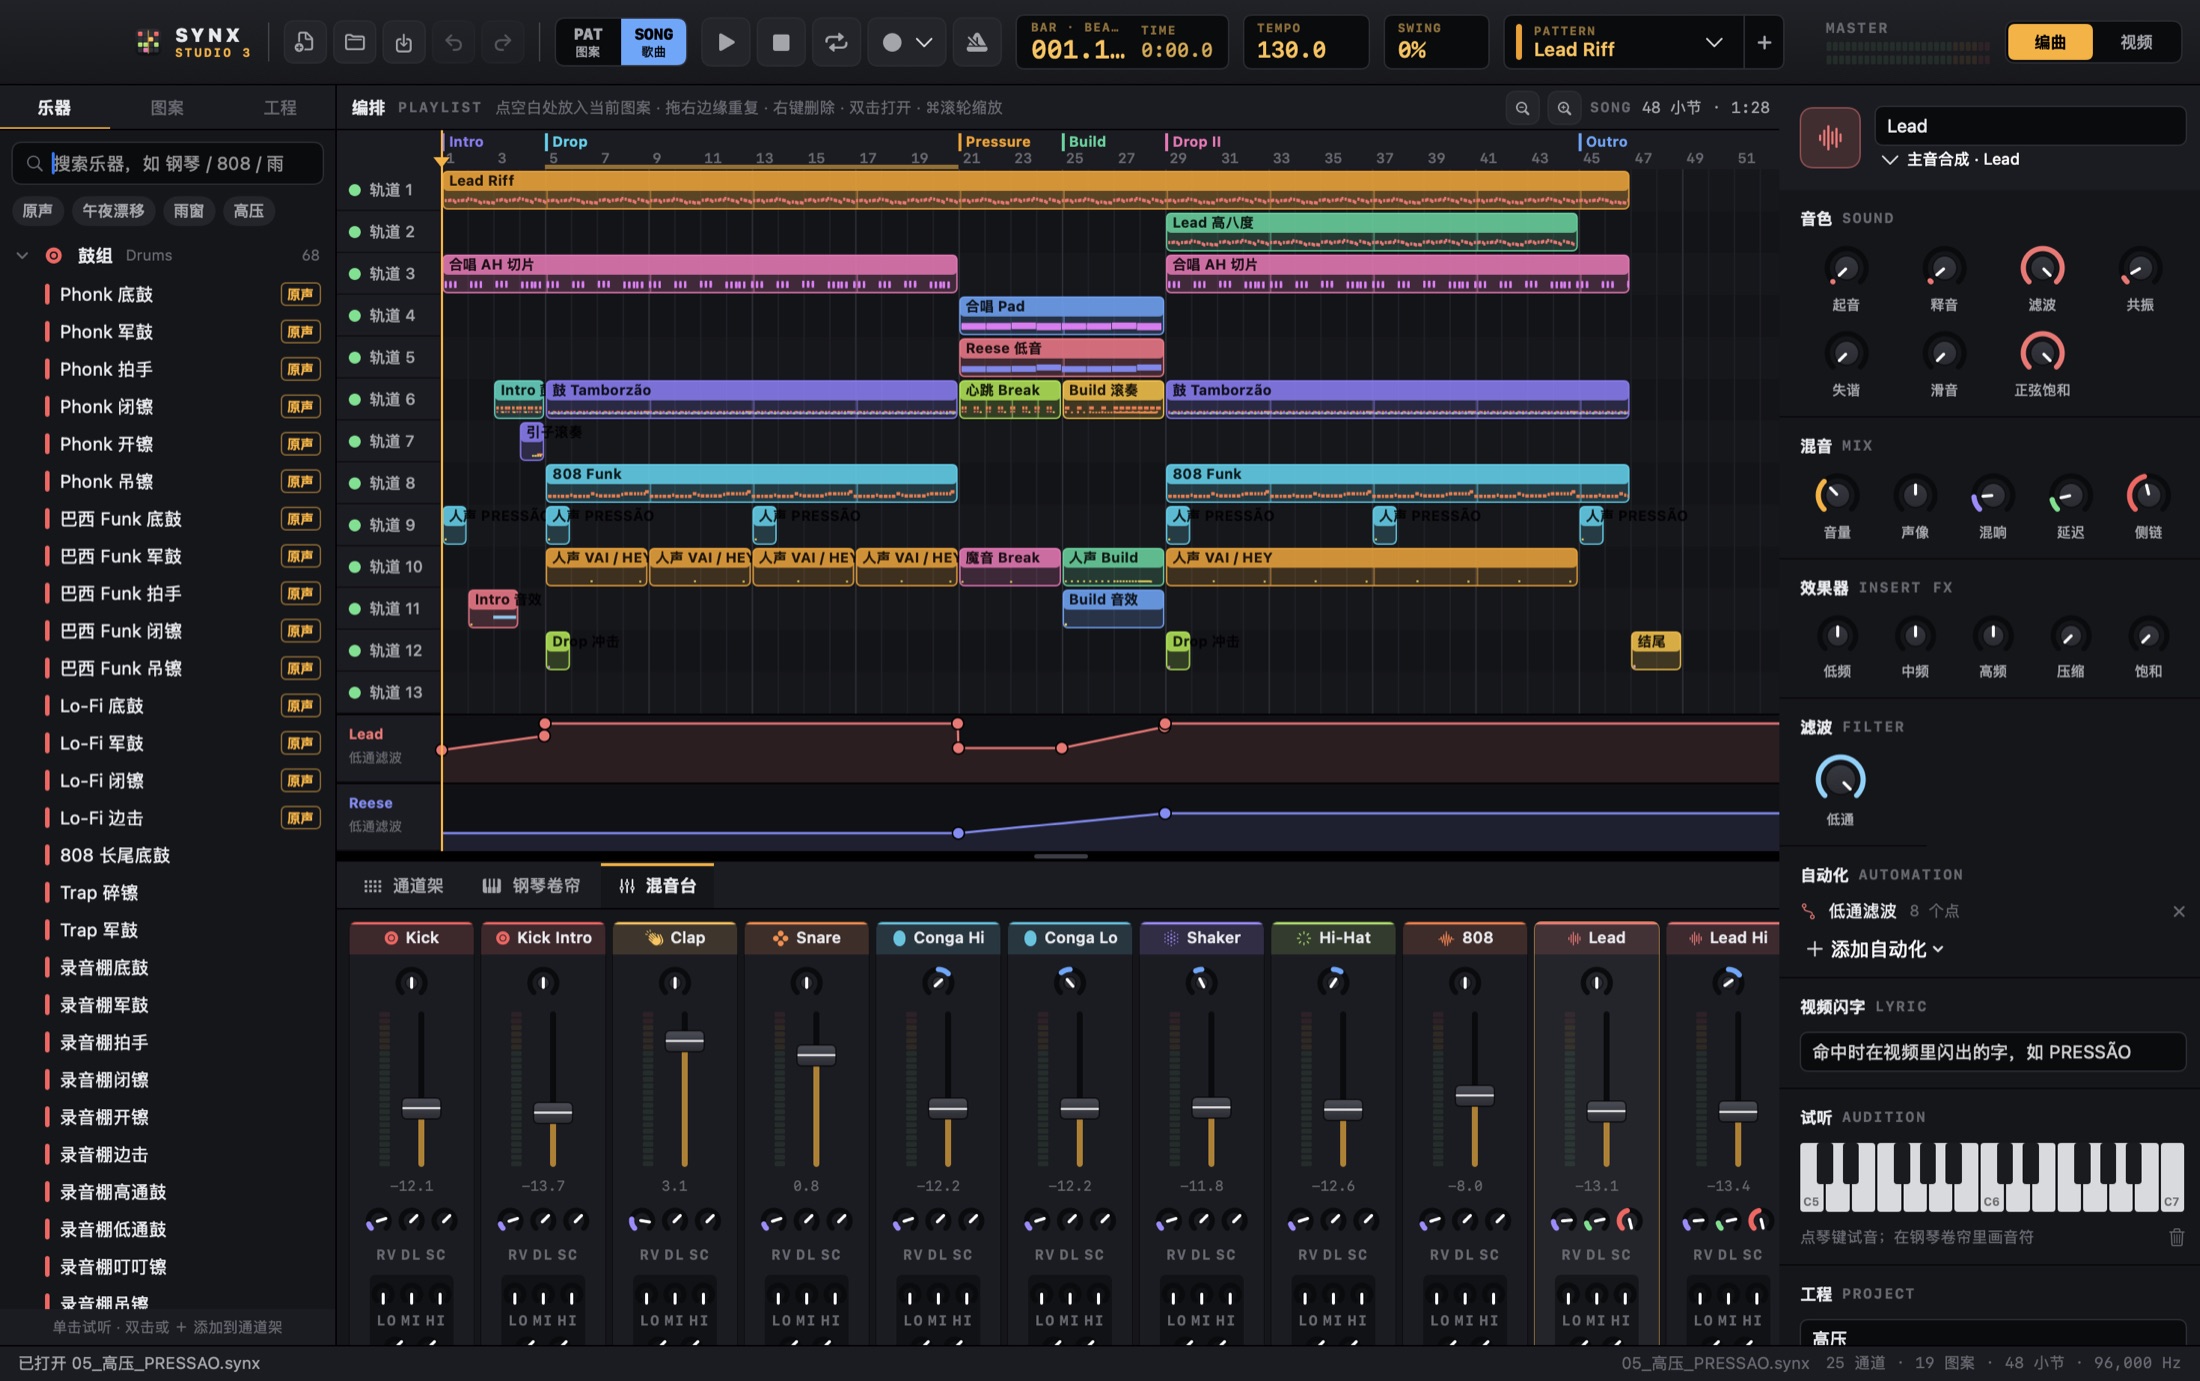
Task: Open the 工程 tab in left panel
Action: (280, 107)
